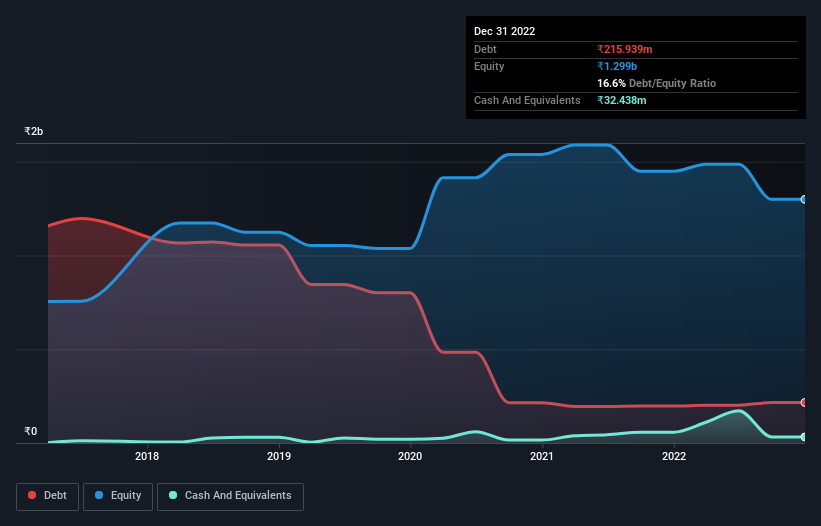Click the Dec 31 2022 tooltip date

[x=504, y=31]
